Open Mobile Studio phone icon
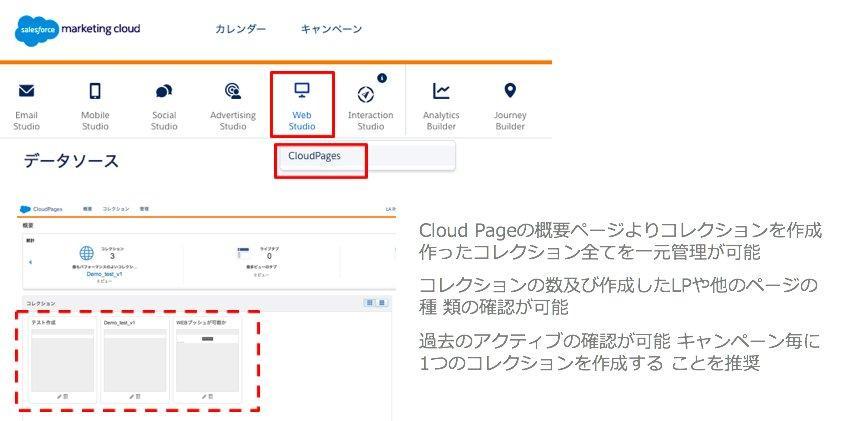The image size is (841, 421). coord(95,91)
